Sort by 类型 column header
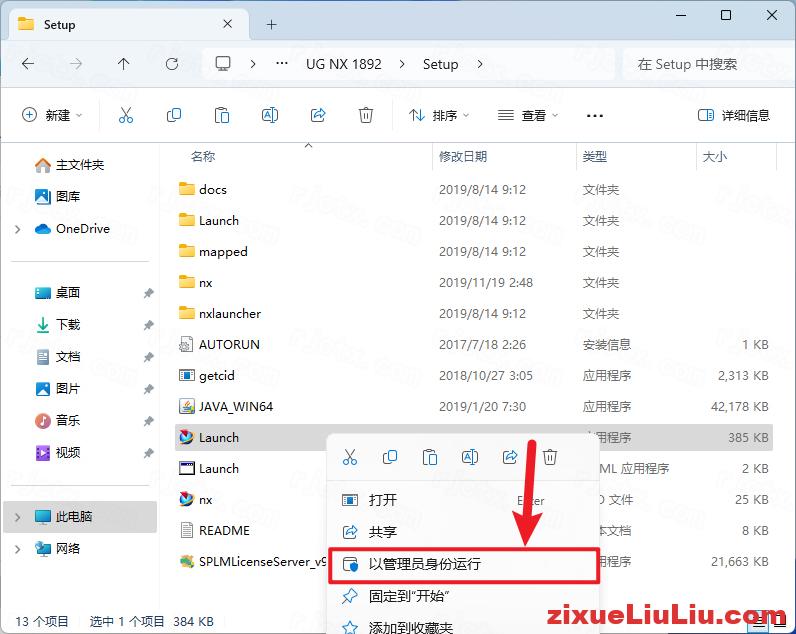The width and height of the screenshot is (796, 634). pos(594,156)
